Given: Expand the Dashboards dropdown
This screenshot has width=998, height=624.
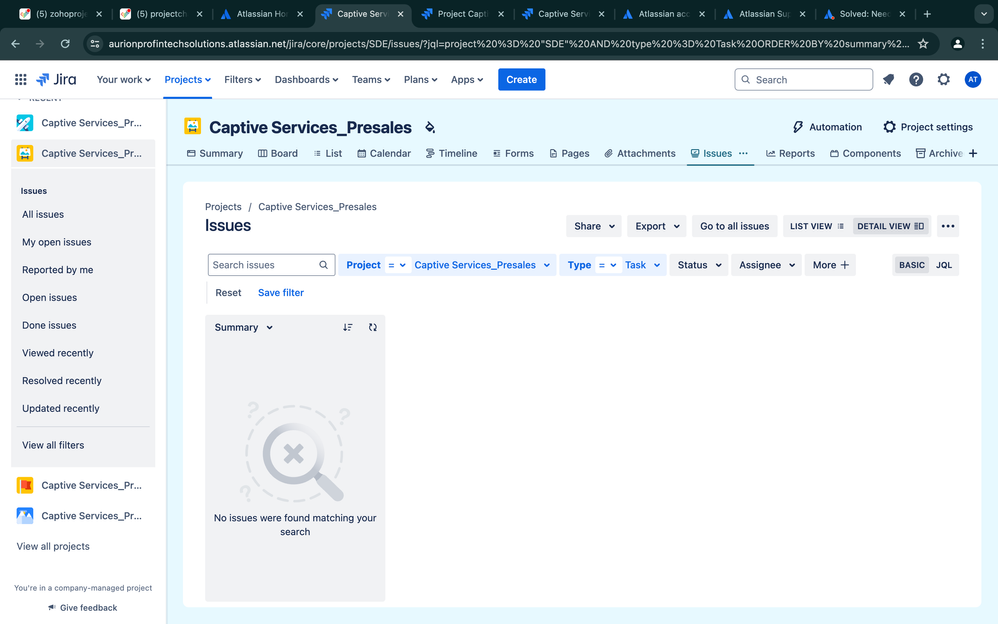Looking at the screenshot, I should [x=306, y=80].
